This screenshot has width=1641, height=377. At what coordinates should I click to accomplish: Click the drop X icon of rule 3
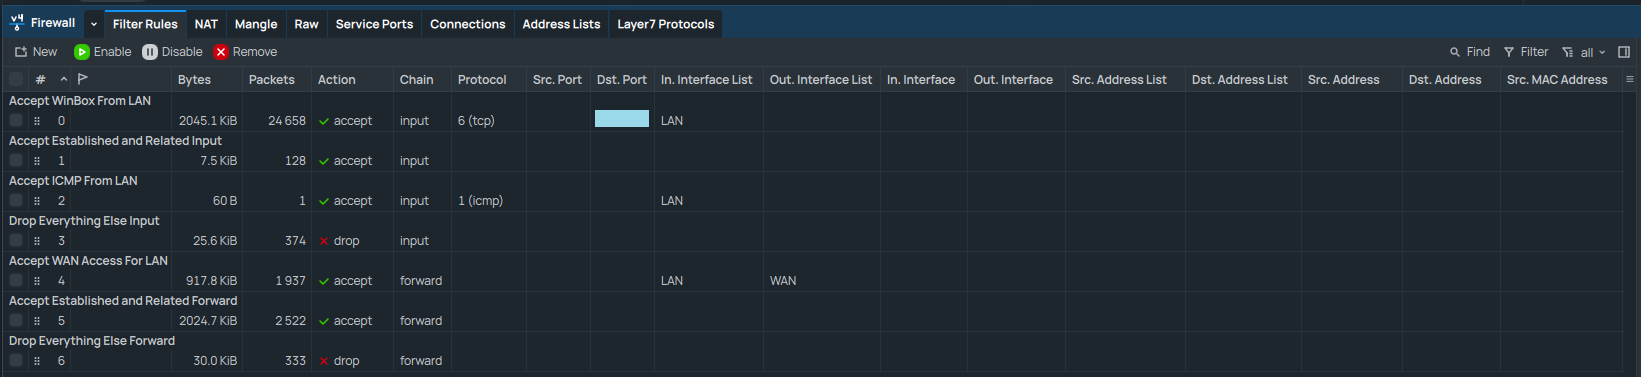tap(324, 241)
